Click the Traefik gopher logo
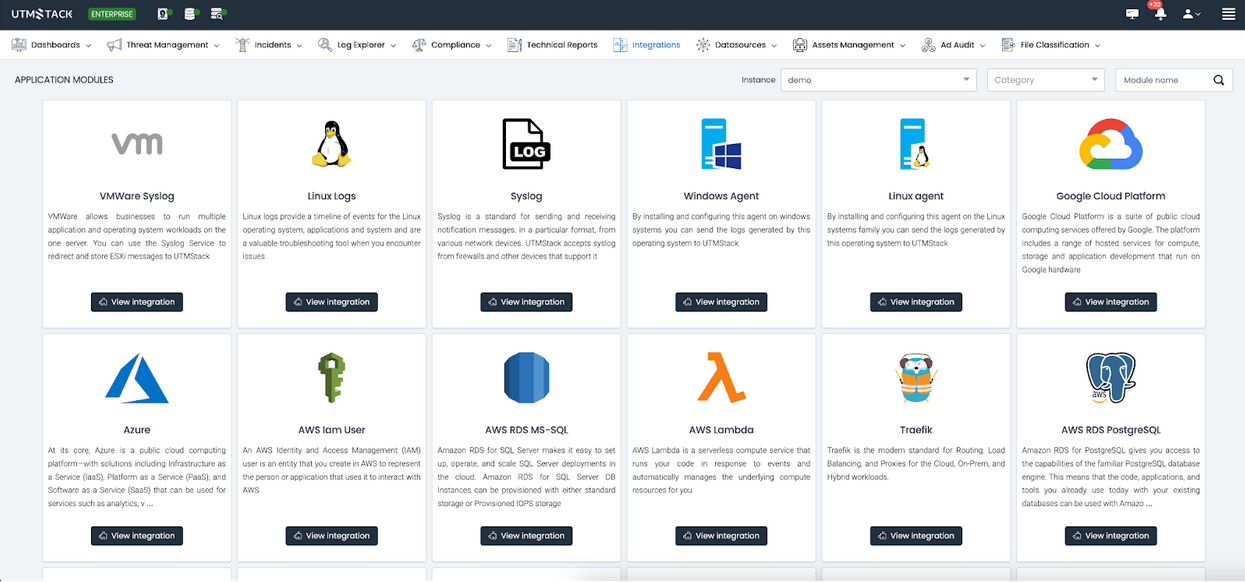This screenshot has height=582, width=1245. point(915,378)
